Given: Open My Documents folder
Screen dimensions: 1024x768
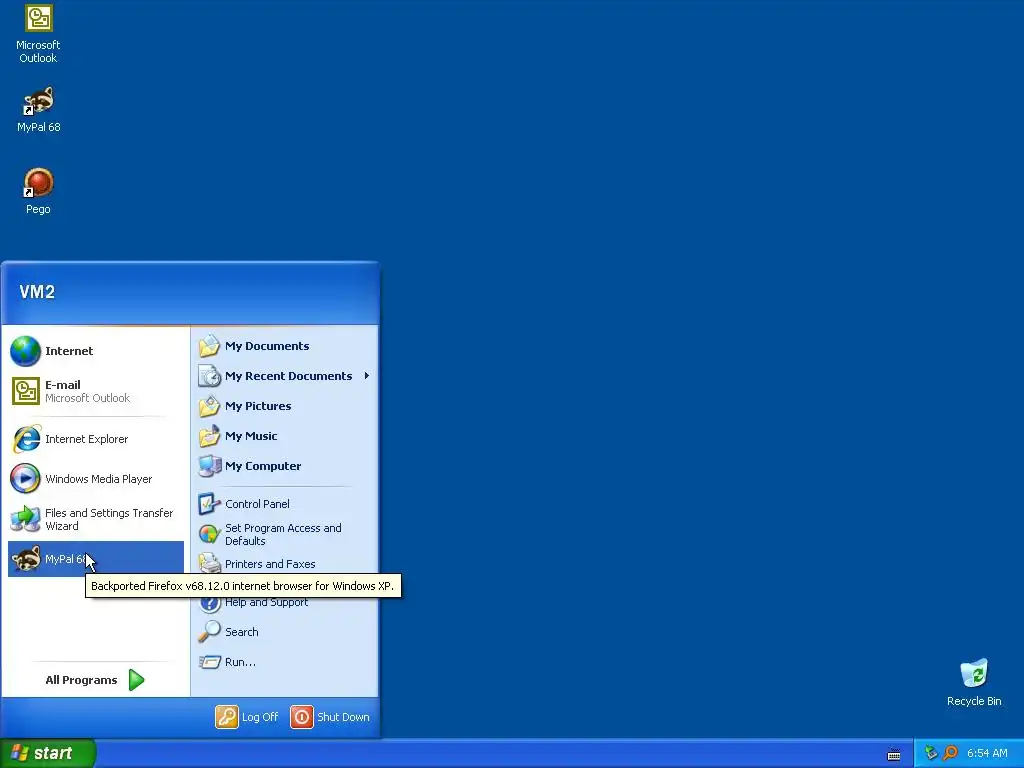Looking at the screenshot, I should [284, 346].
